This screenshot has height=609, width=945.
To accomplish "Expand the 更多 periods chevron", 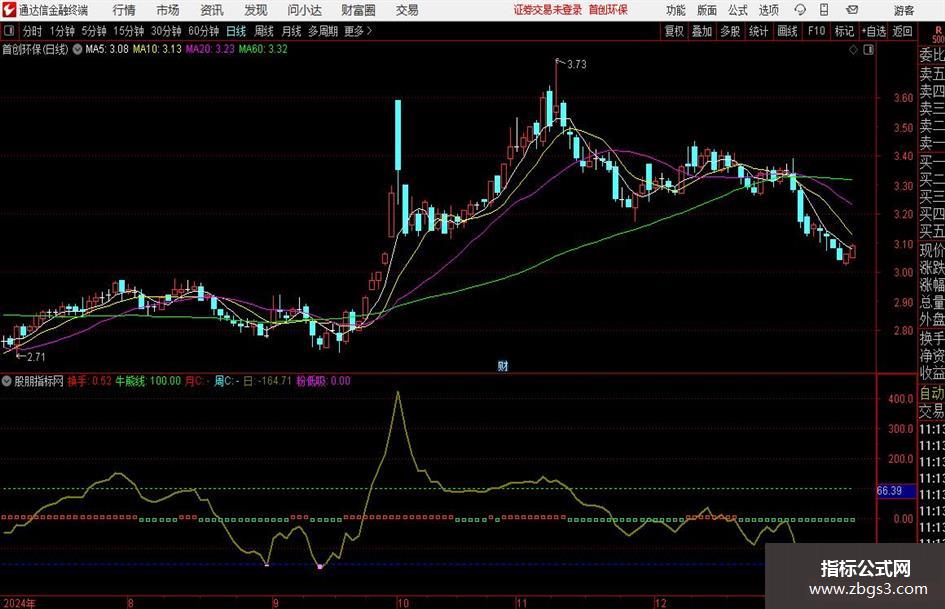I will pos(369,31).
